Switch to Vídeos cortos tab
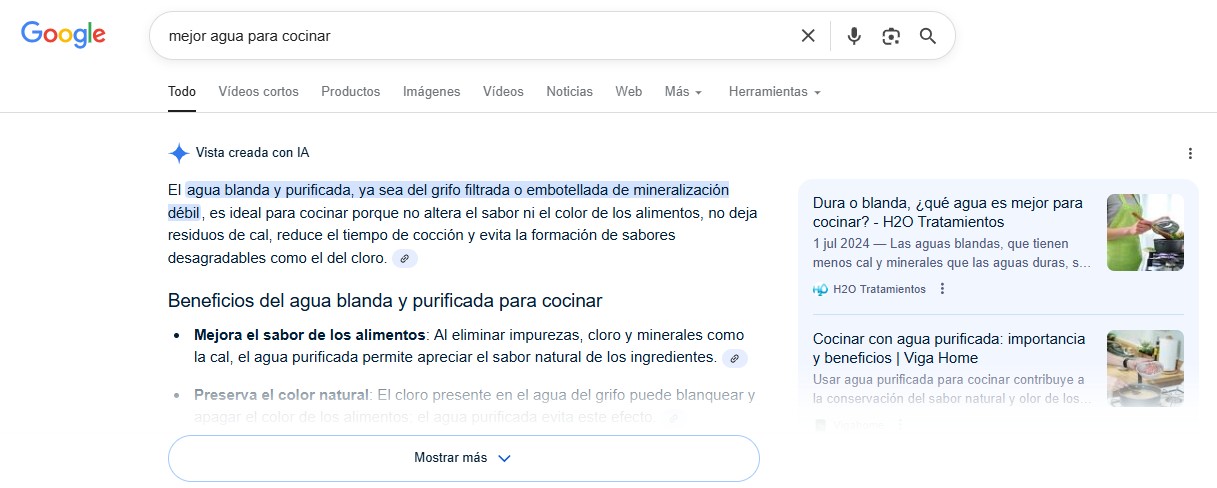This screenshot has height=488, width=1217. click(x=259, y=91)
